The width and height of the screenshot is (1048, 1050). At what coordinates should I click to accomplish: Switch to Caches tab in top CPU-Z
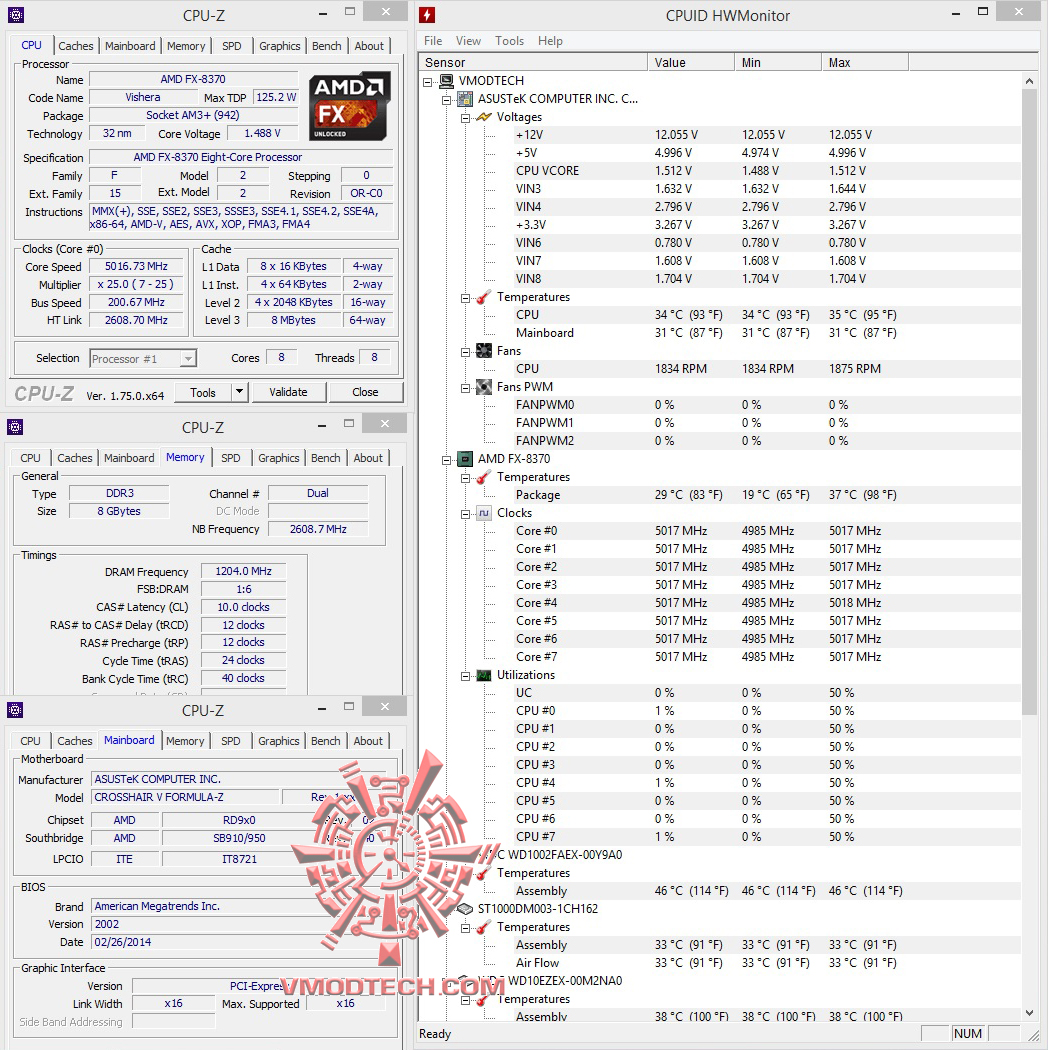coord(76,46)
